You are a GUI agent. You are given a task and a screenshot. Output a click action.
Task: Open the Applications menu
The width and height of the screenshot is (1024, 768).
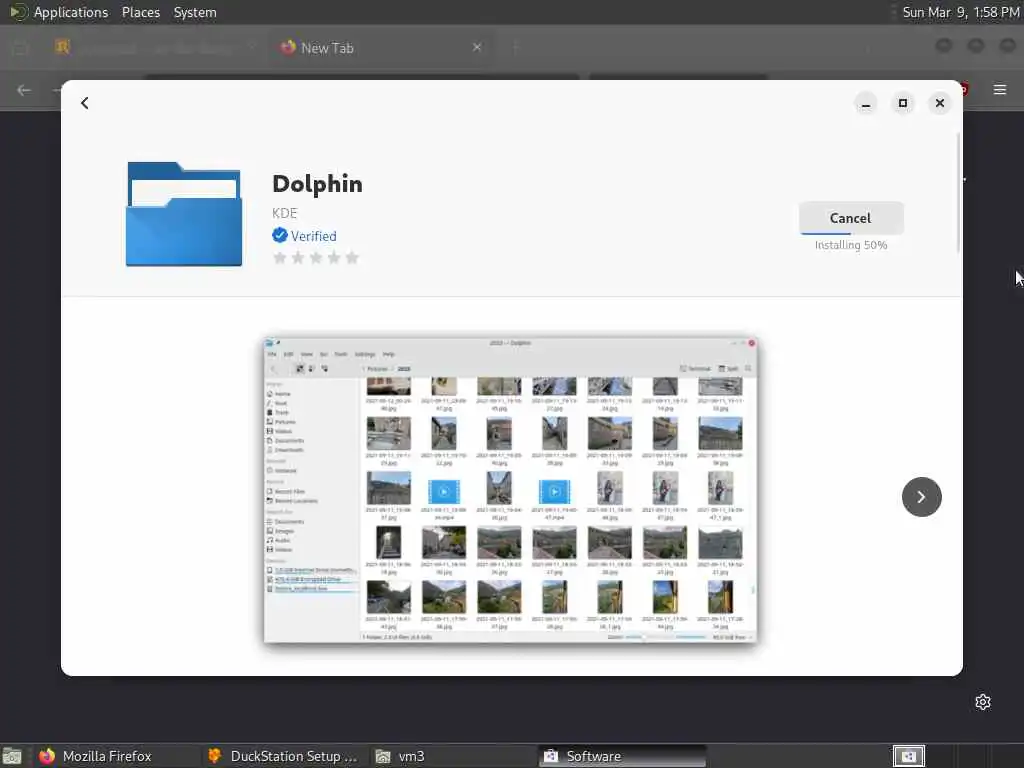pyautogui.click(x=71, y=12)
